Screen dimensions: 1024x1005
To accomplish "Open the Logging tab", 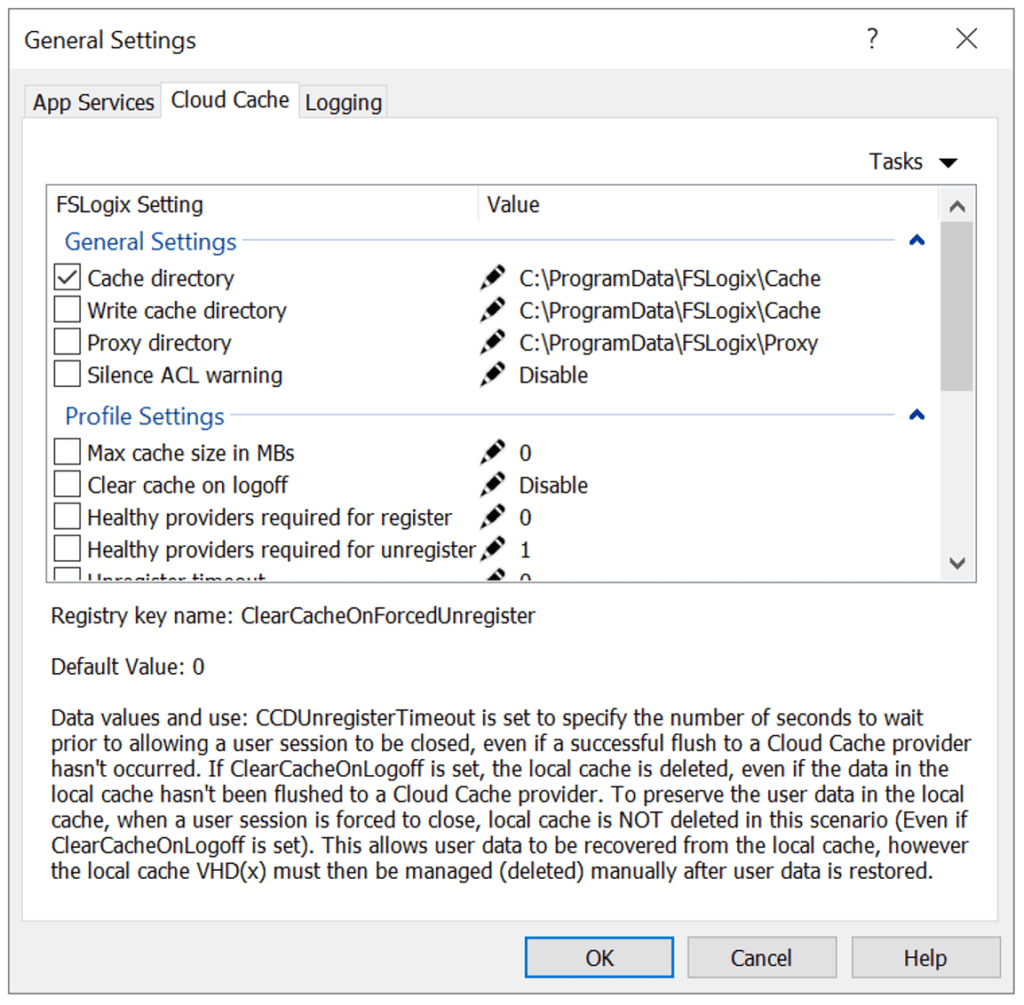I will click(343, 101).
